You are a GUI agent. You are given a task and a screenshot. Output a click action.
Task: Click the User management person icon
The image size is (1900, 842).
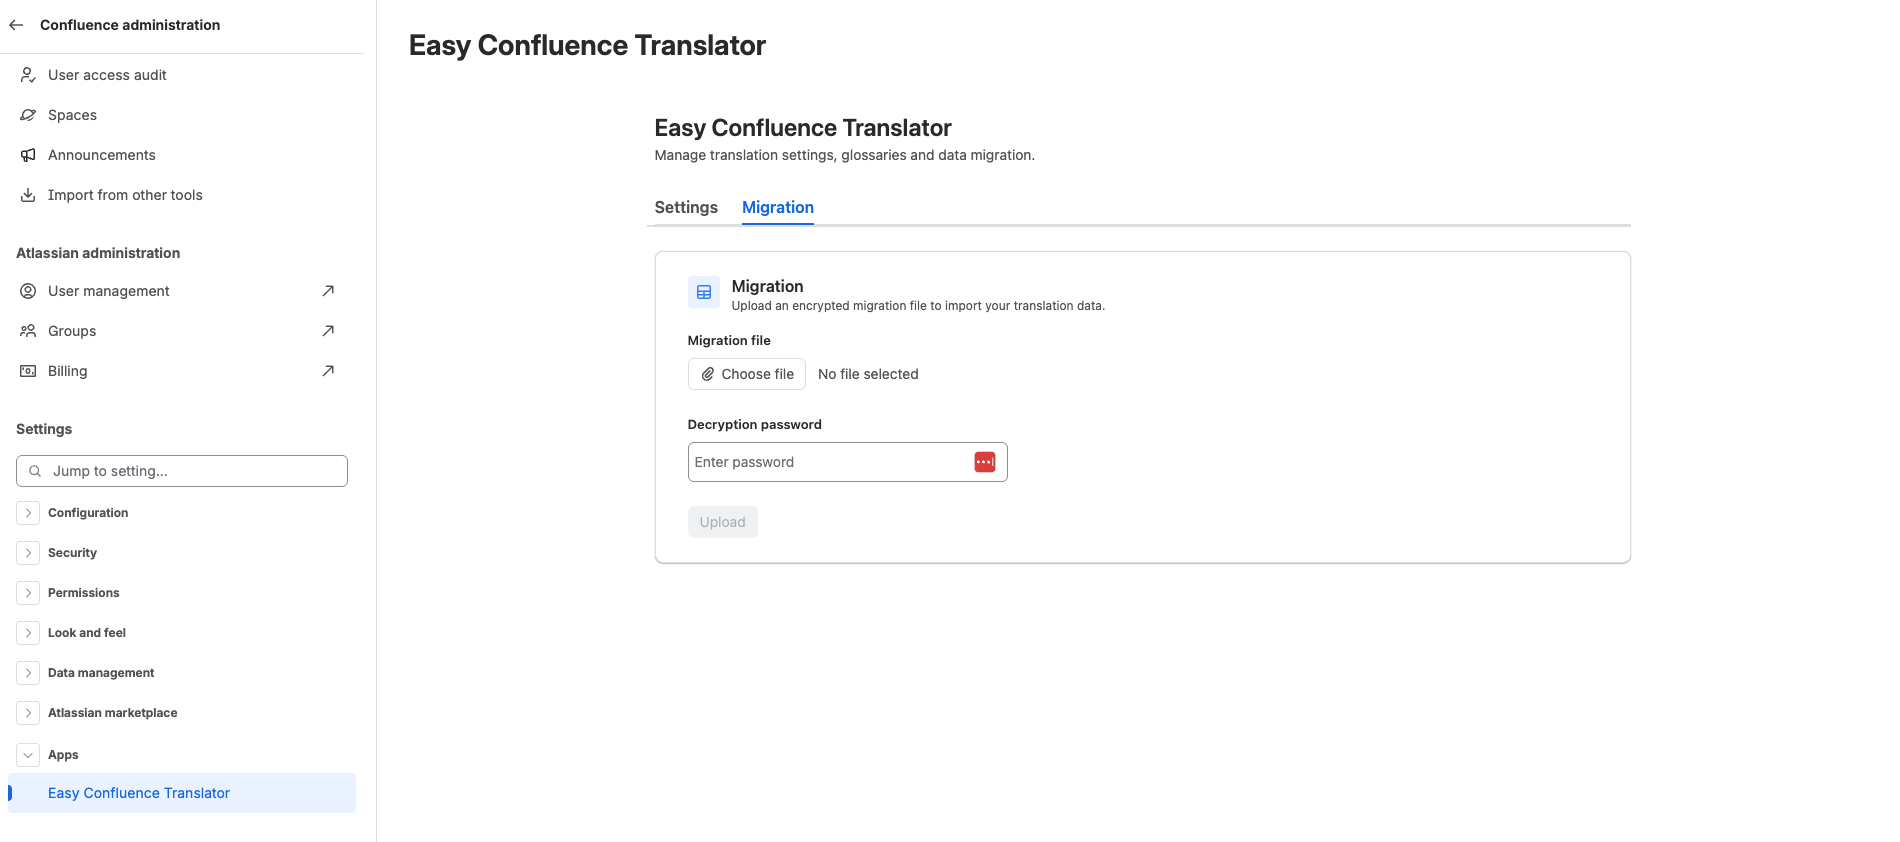coord(28,291)
